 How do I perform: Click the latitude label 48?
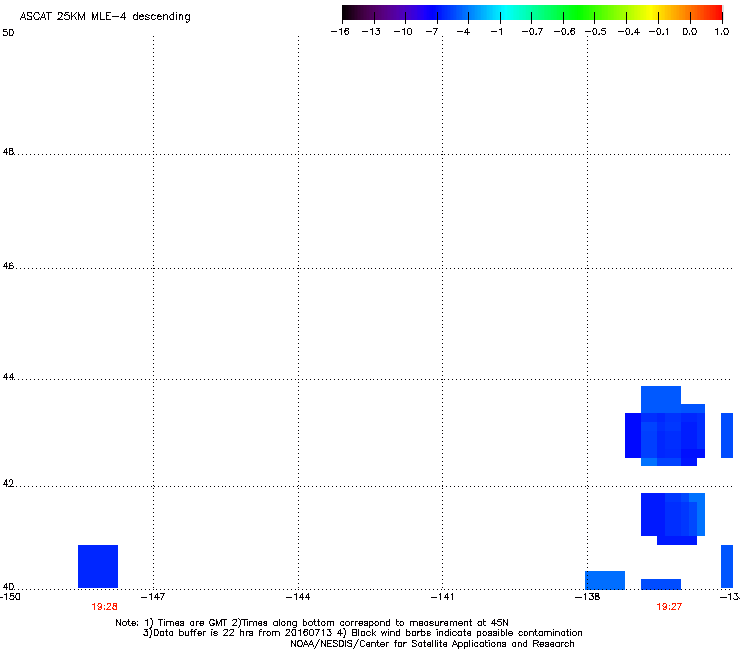click(x=8, y=152)
